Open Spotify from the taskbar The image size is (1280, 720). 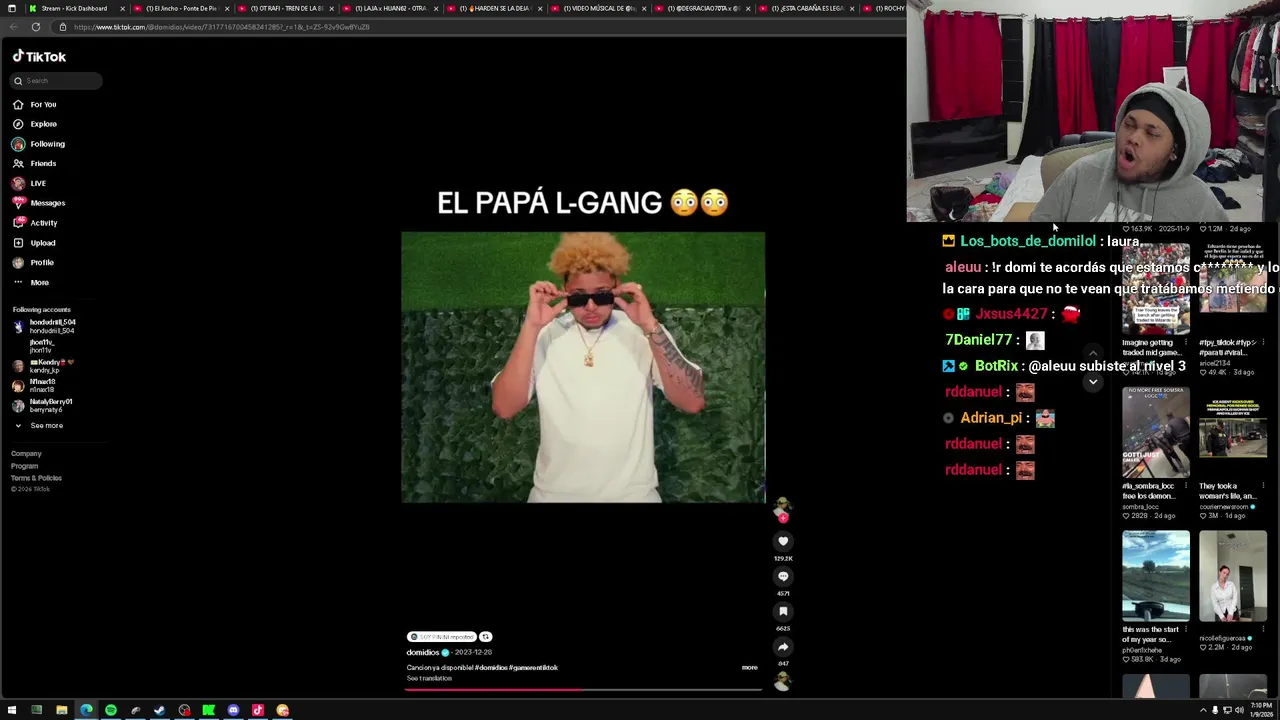[x=110, y=710]
